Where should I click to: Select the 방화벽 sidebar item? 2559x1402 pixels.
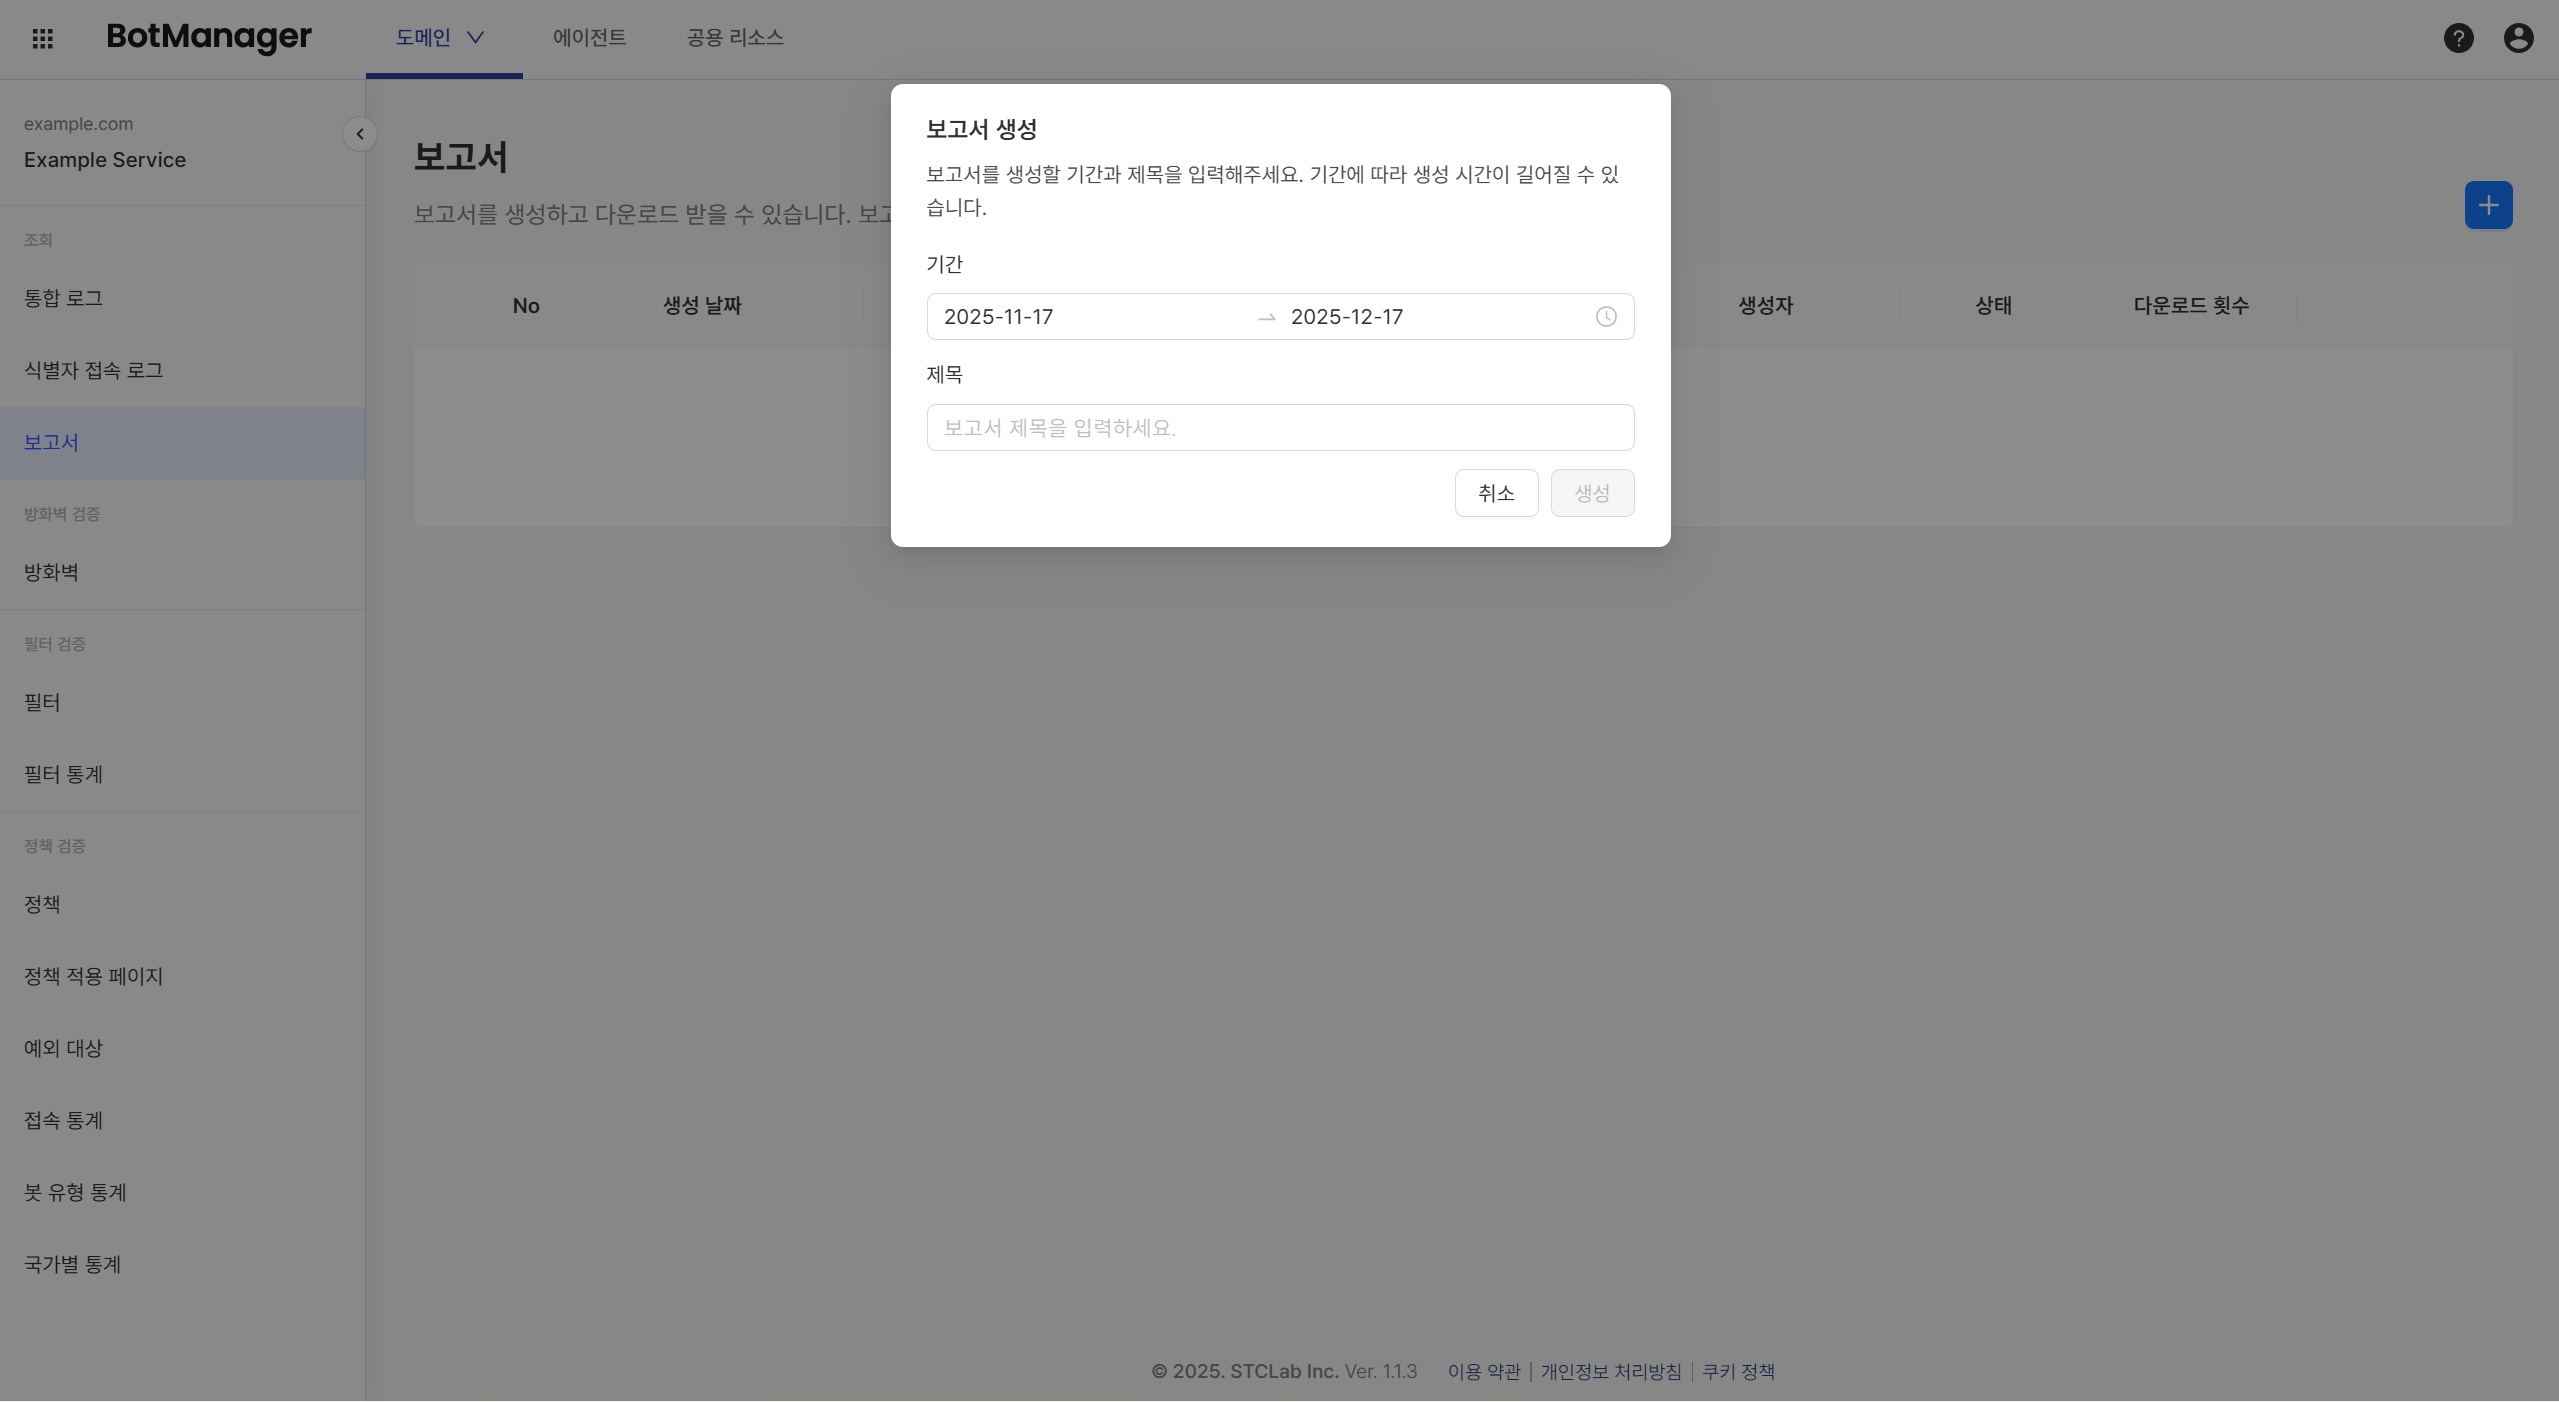pyautogui.click(x=50, y=572)
